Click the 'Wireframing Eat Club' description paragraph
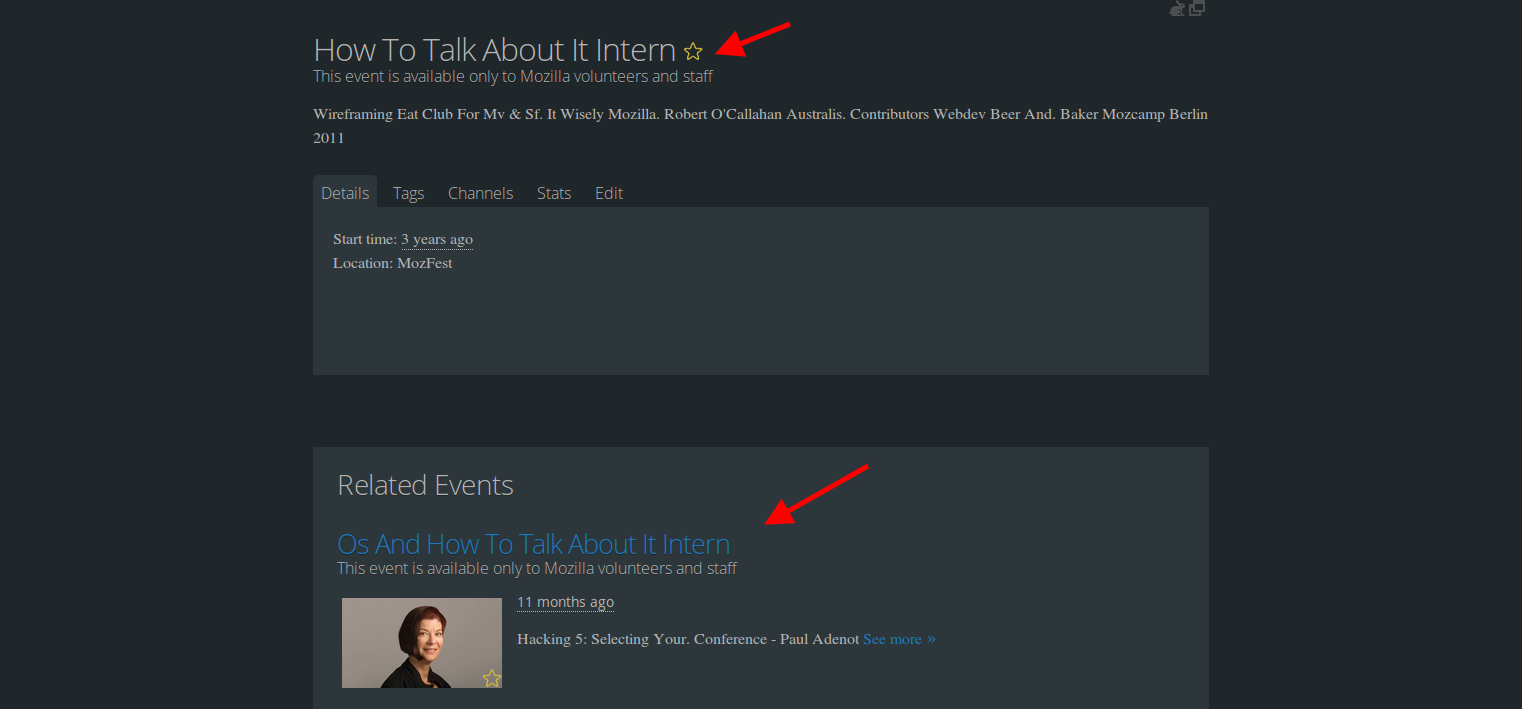 pos(760,126)
